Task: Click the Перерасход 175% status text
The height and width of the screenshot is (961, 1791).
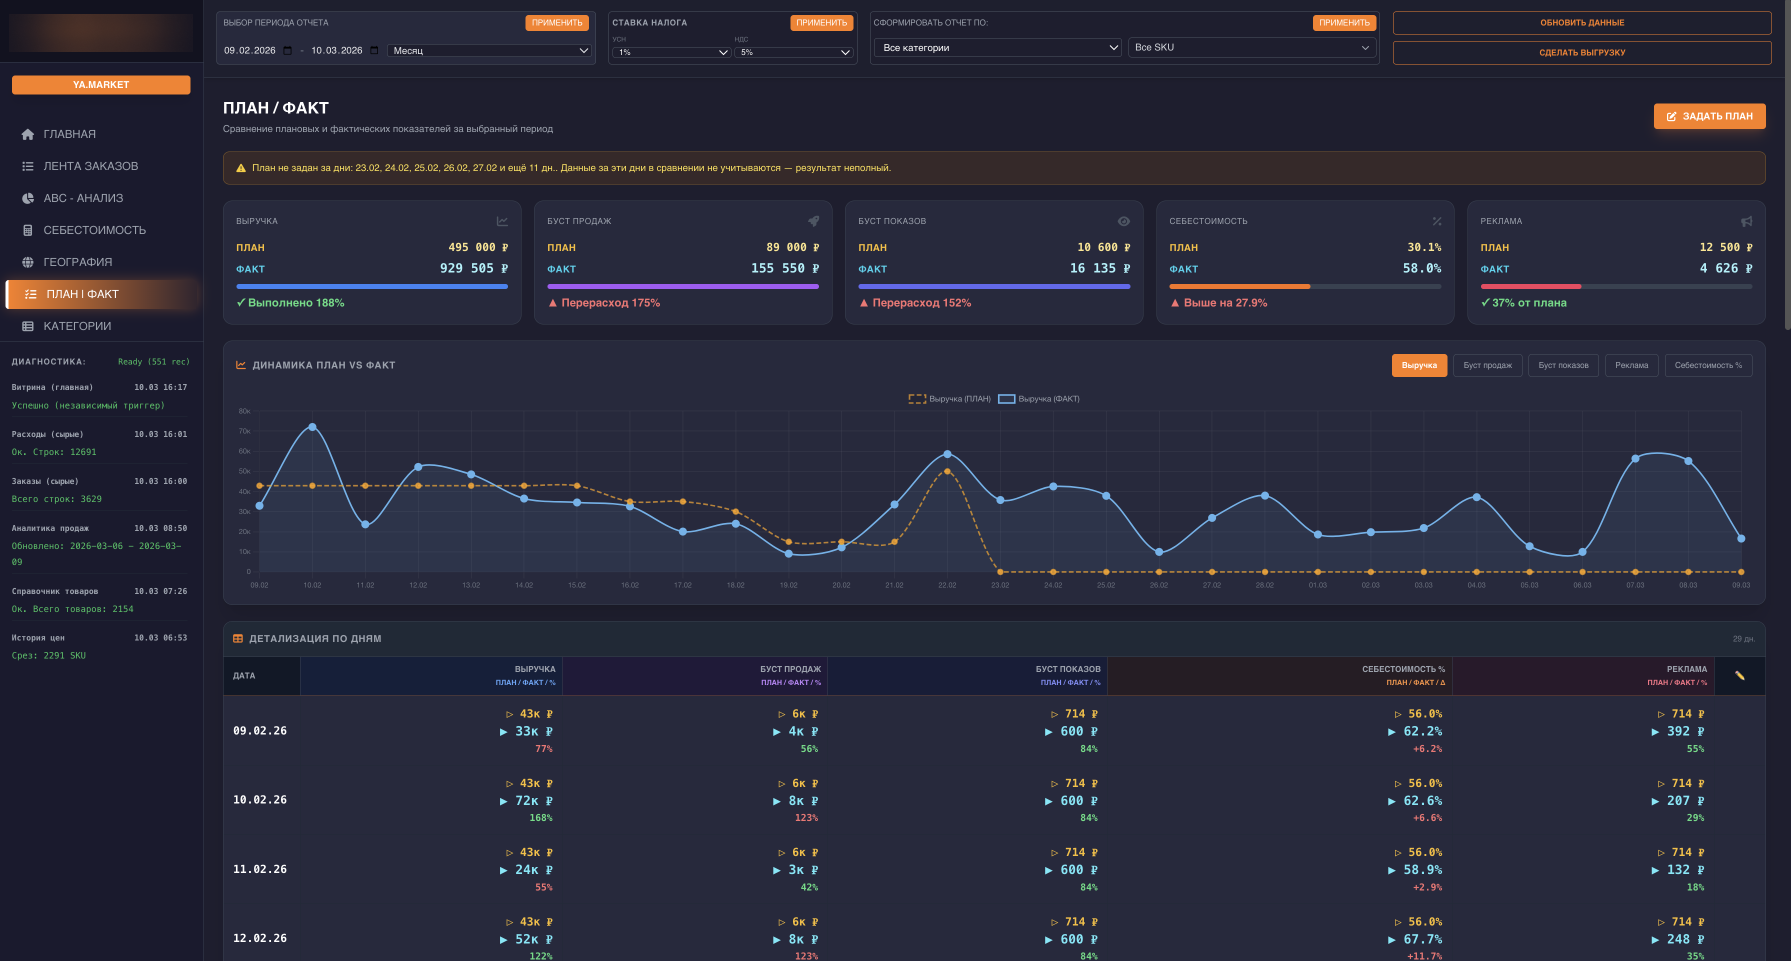Action: pyautogui.click(x=604, y=303)
